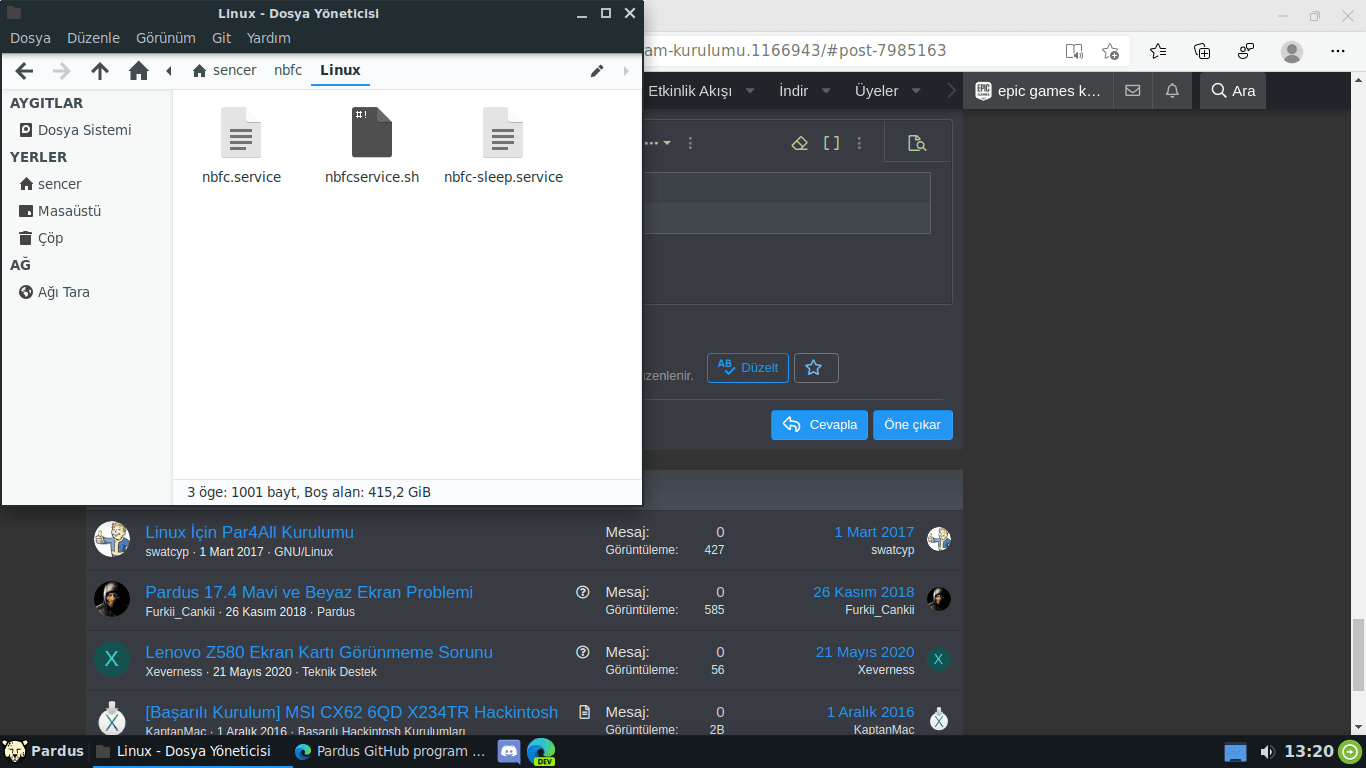Screen dimensions: 1366x768
Task: Open Lenovo Z580 Ekran Kartı thread
Action: [319, 652]
